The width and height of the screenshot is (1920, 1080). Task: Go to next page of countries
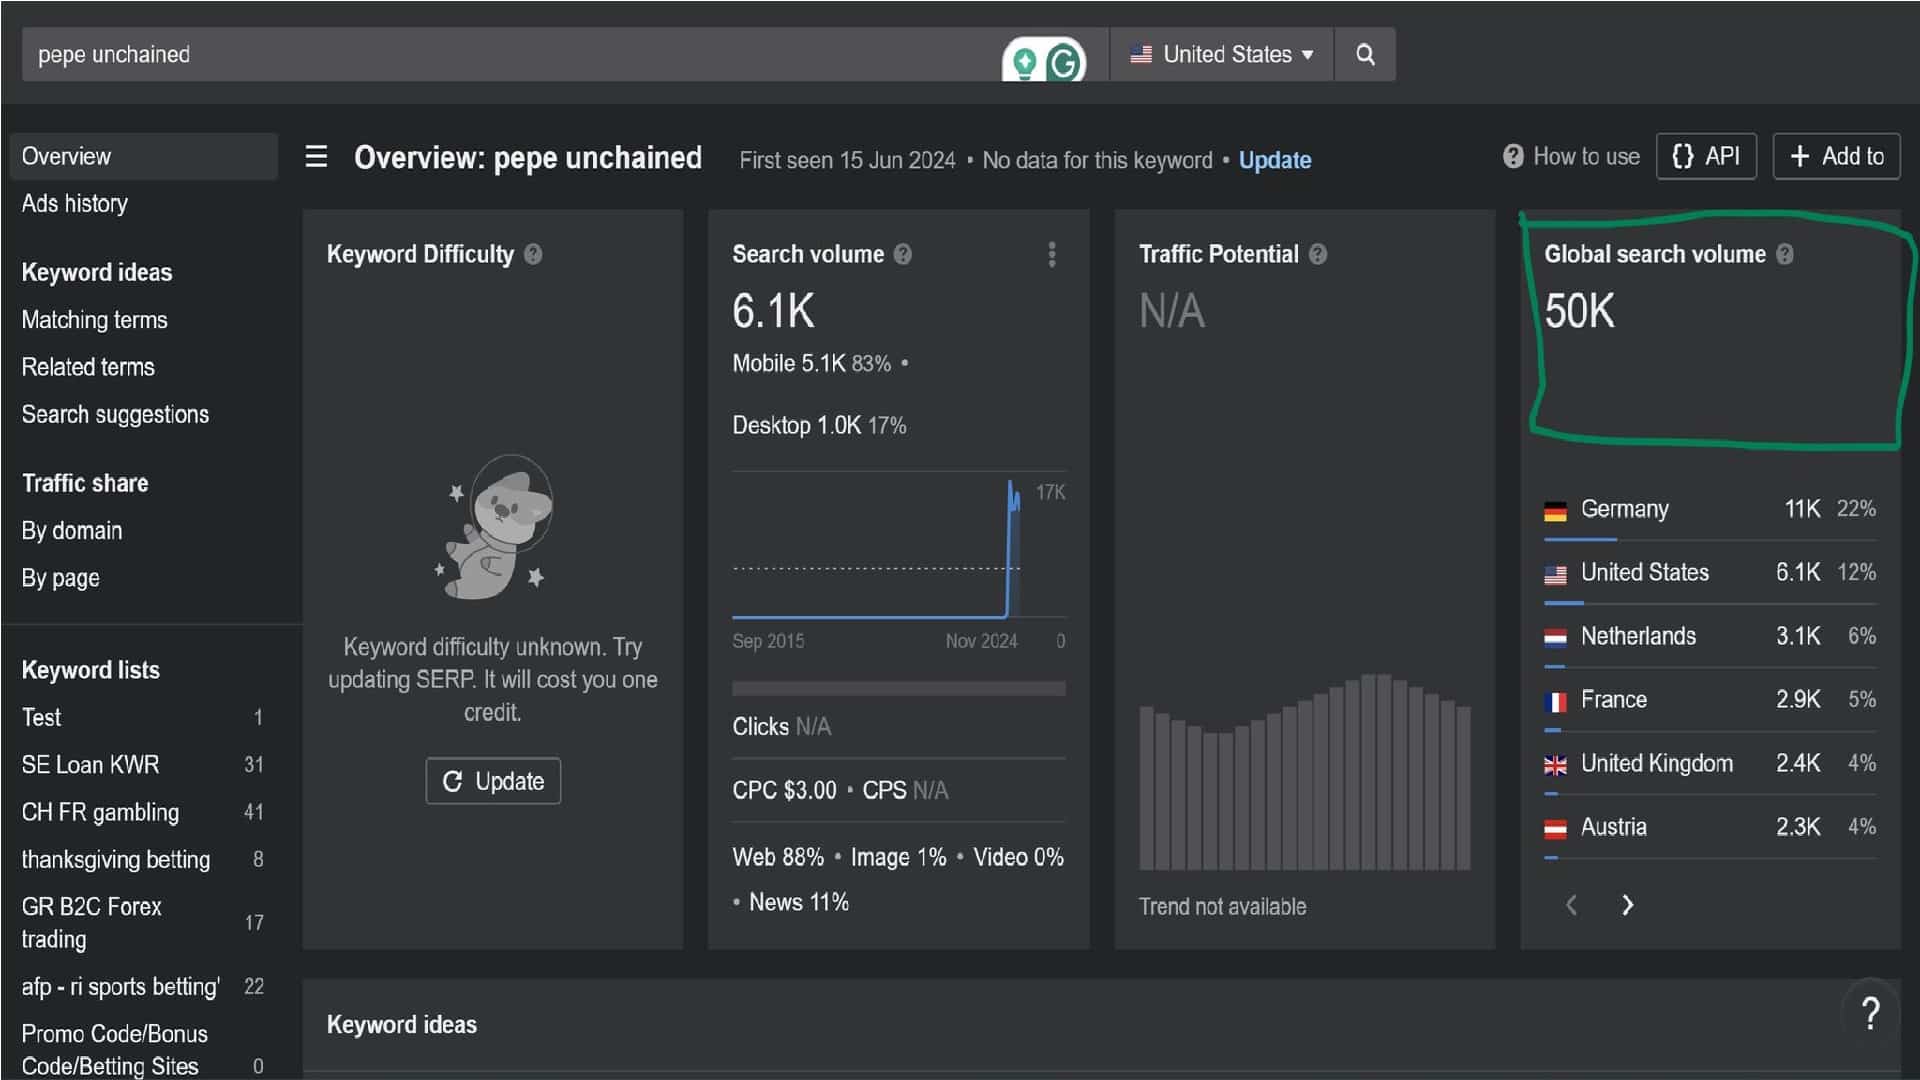click(1627, 905)
